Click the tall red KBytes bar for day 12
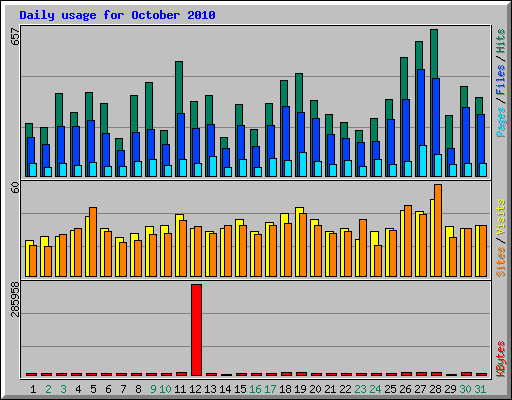This screenshot has height=400, width=512. 196,330
